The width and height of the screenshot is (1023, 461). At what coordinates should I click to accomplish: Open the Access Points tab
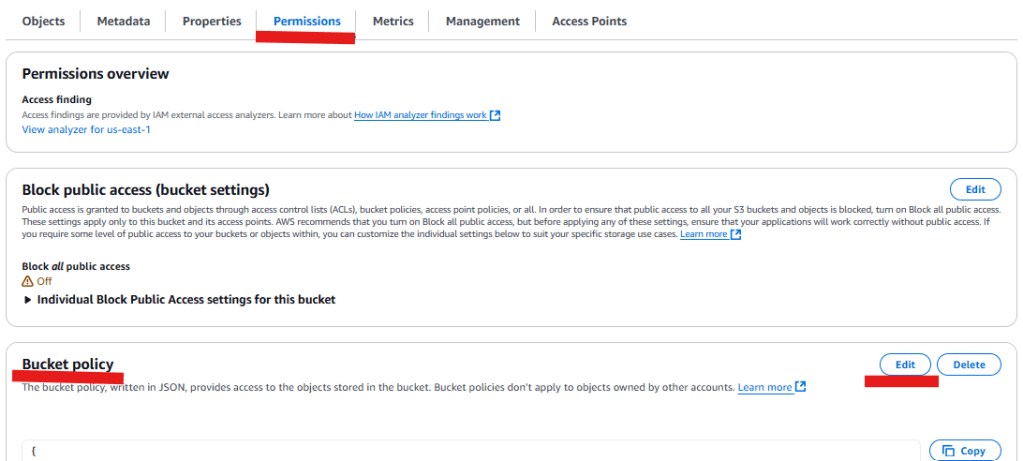(589, 21)
